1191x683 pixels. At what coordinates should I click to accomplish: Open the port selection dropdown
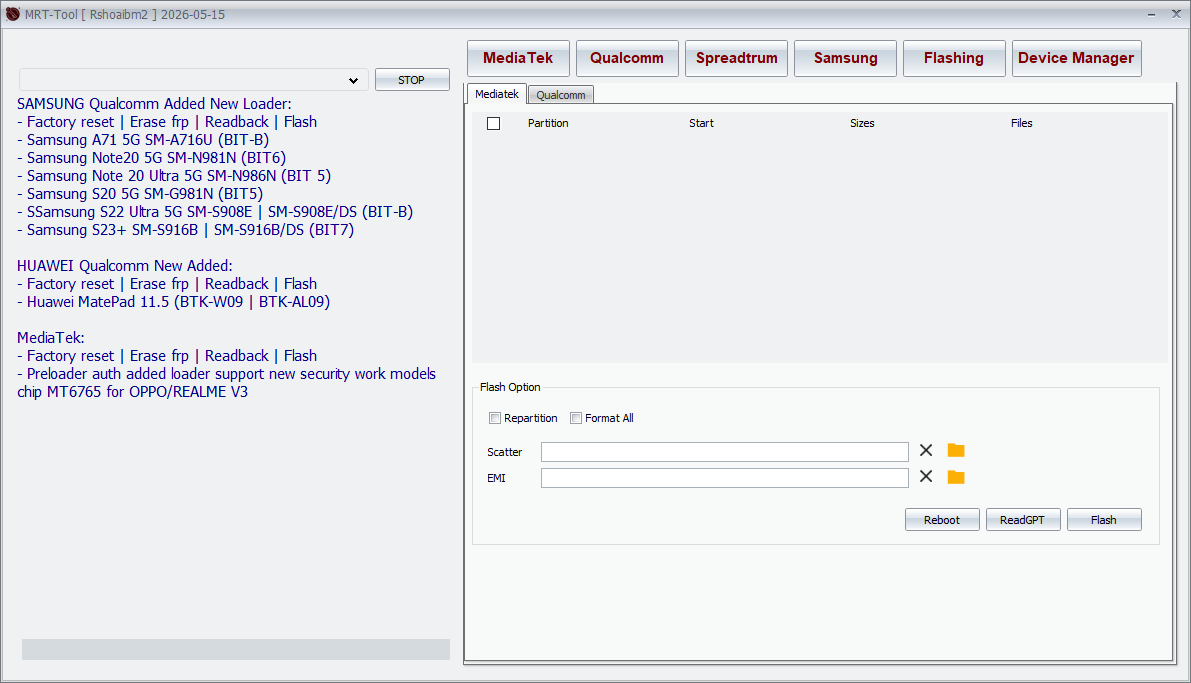click(x=354, y=79)
